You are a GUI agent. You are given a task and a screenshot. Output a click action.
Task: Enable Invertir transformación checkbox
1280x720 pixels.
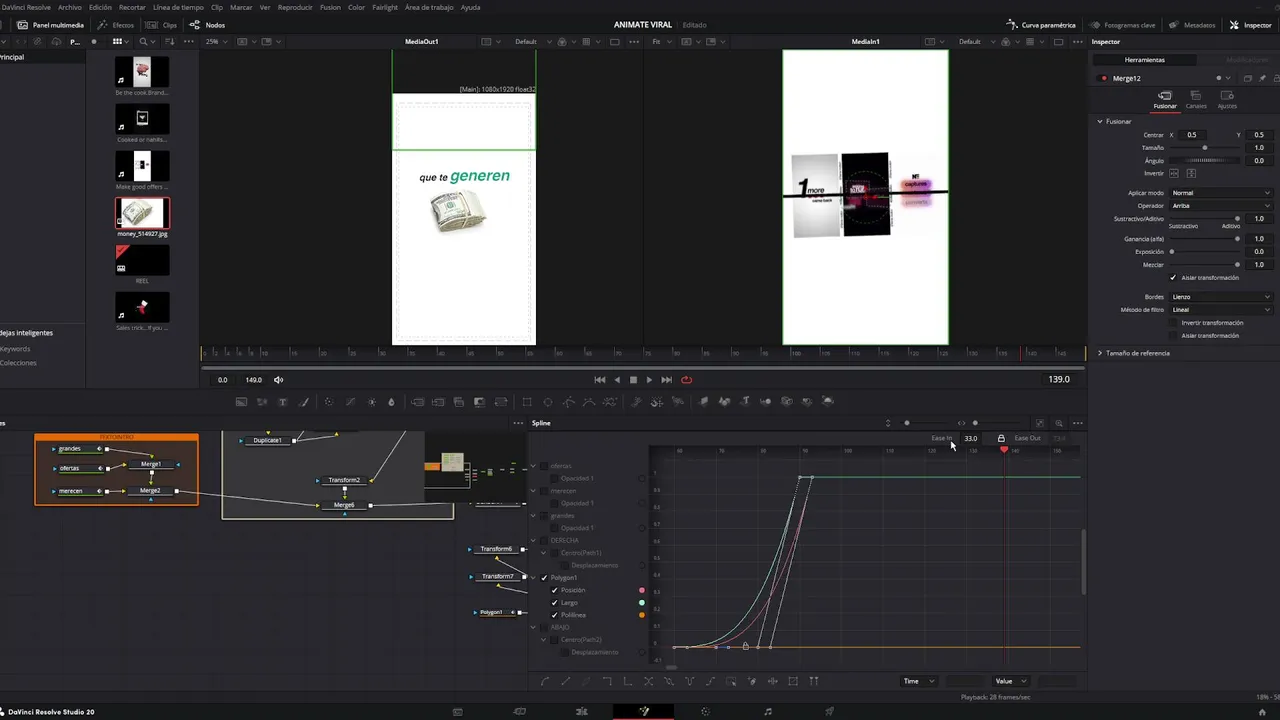tap(1173, 323)
